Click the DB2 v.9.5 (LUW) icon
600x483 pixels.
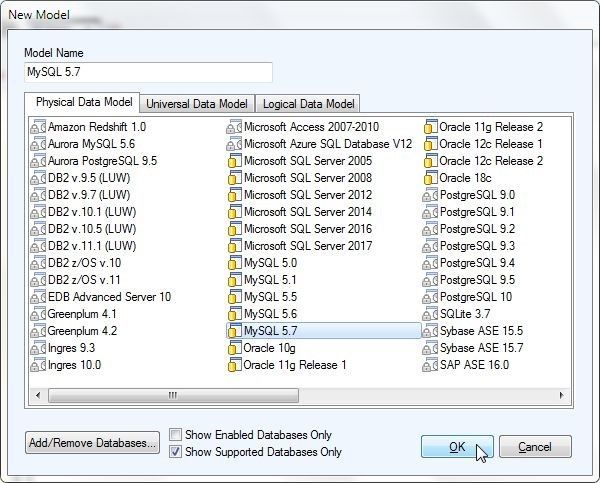pyautogui.click(x=38, y=178)
